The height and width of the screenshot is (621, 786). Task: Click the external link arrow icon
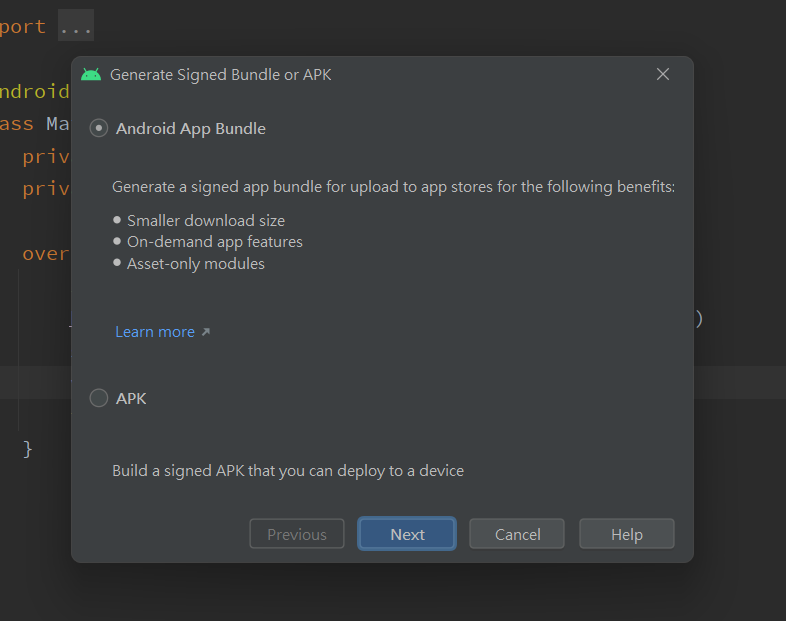206,332
